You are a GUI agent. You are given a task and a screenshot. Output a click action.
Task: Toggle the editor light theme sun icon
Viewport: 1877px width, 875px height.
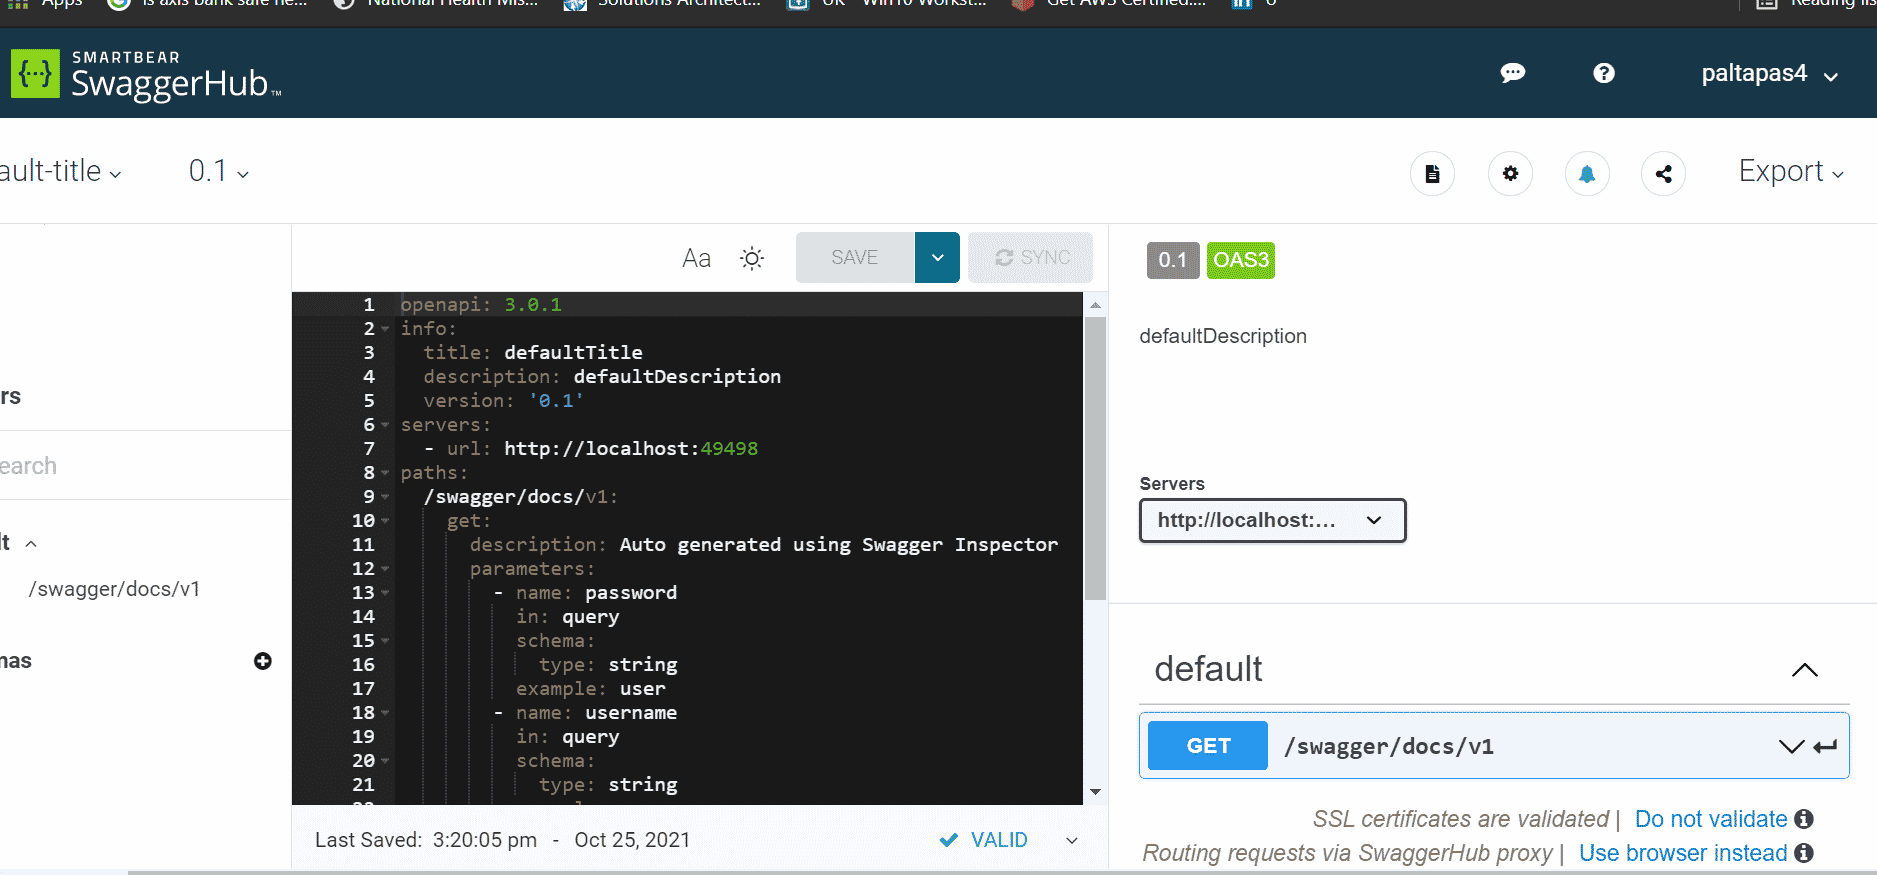752,258
